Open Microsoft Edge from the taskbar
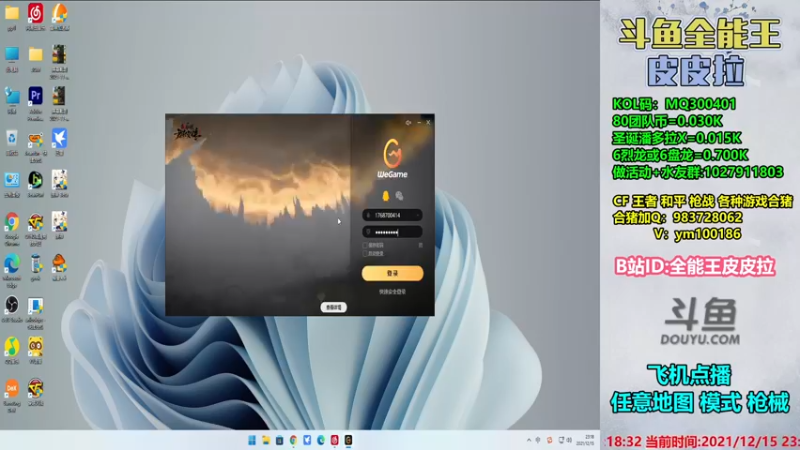The height and width of the screenshot is (450, 800). point(321,440)
